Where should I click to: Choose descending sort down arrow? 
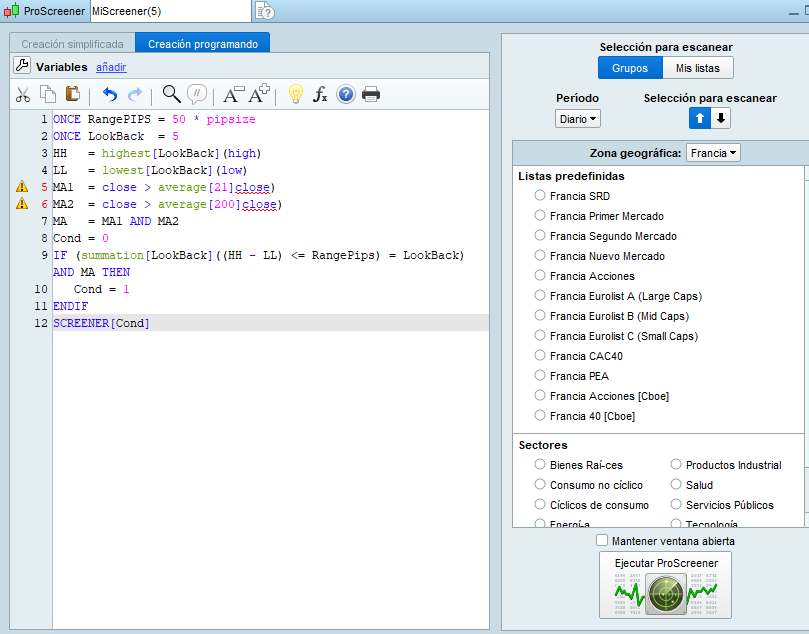[x=721, y=118]
